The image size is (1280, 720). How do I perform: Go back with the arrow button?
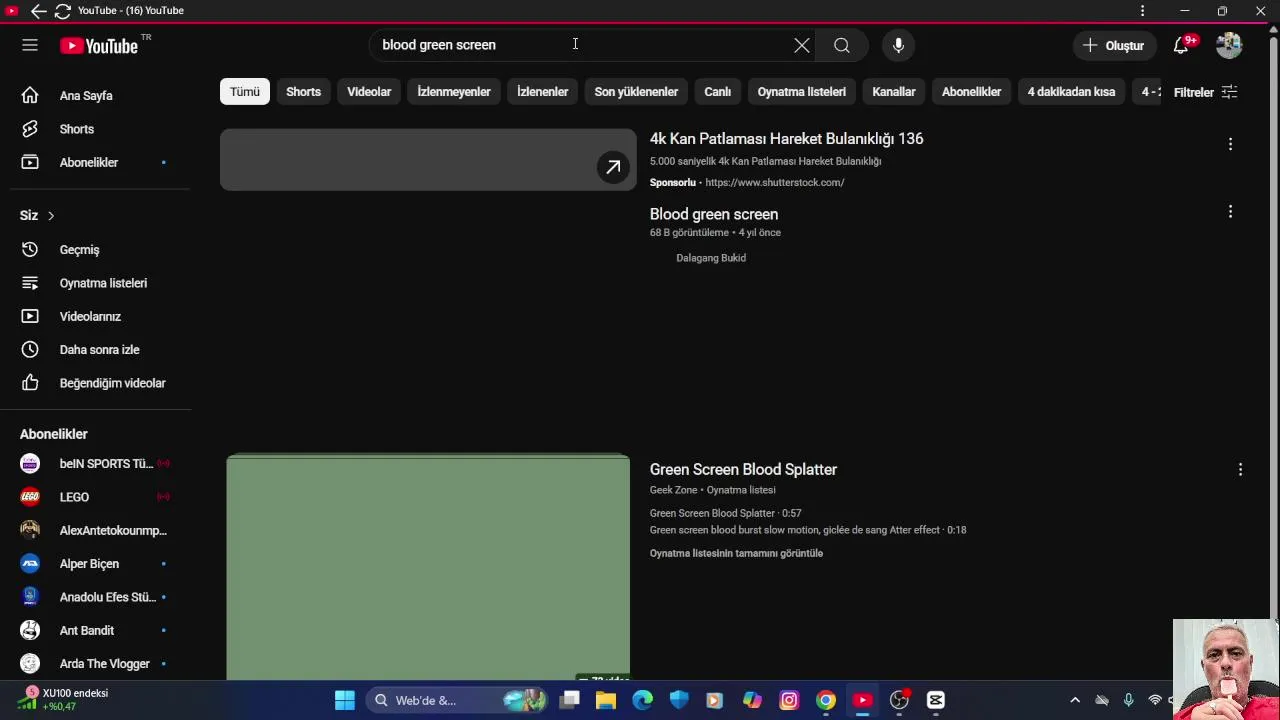[38, 11]
